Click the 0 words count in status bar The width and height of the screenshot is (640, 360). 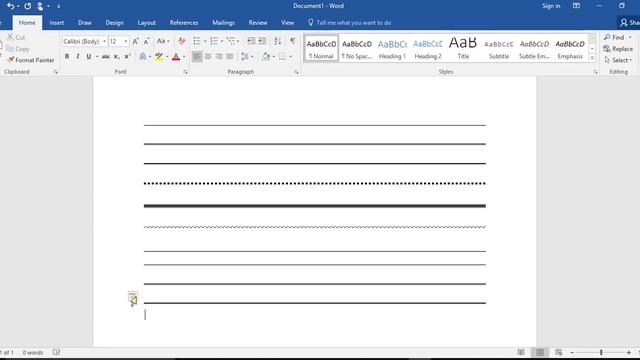(x=33, y=352)
